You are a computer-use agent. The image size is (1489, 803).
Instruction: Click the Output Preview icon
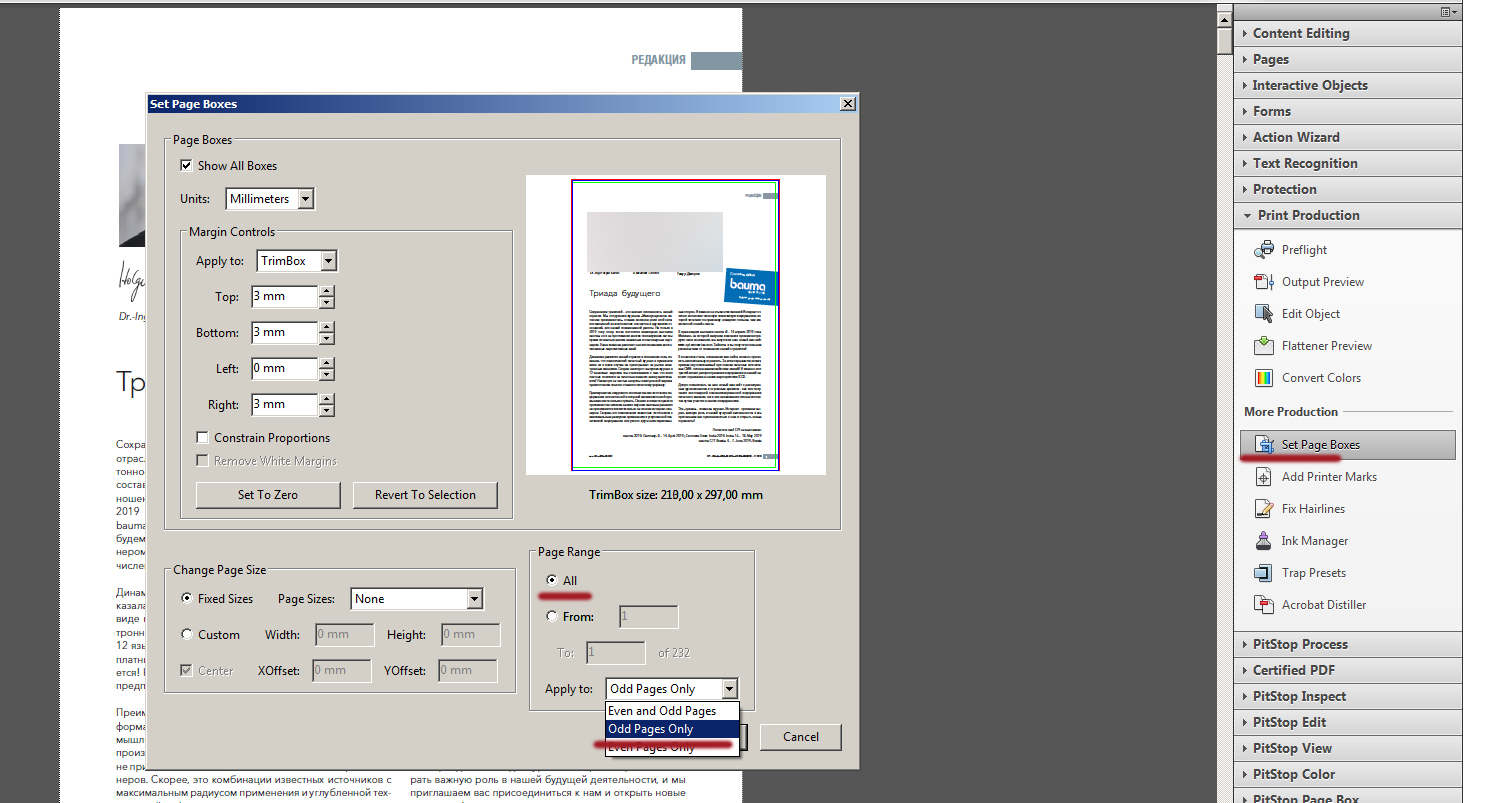(x=1263, y=282)
